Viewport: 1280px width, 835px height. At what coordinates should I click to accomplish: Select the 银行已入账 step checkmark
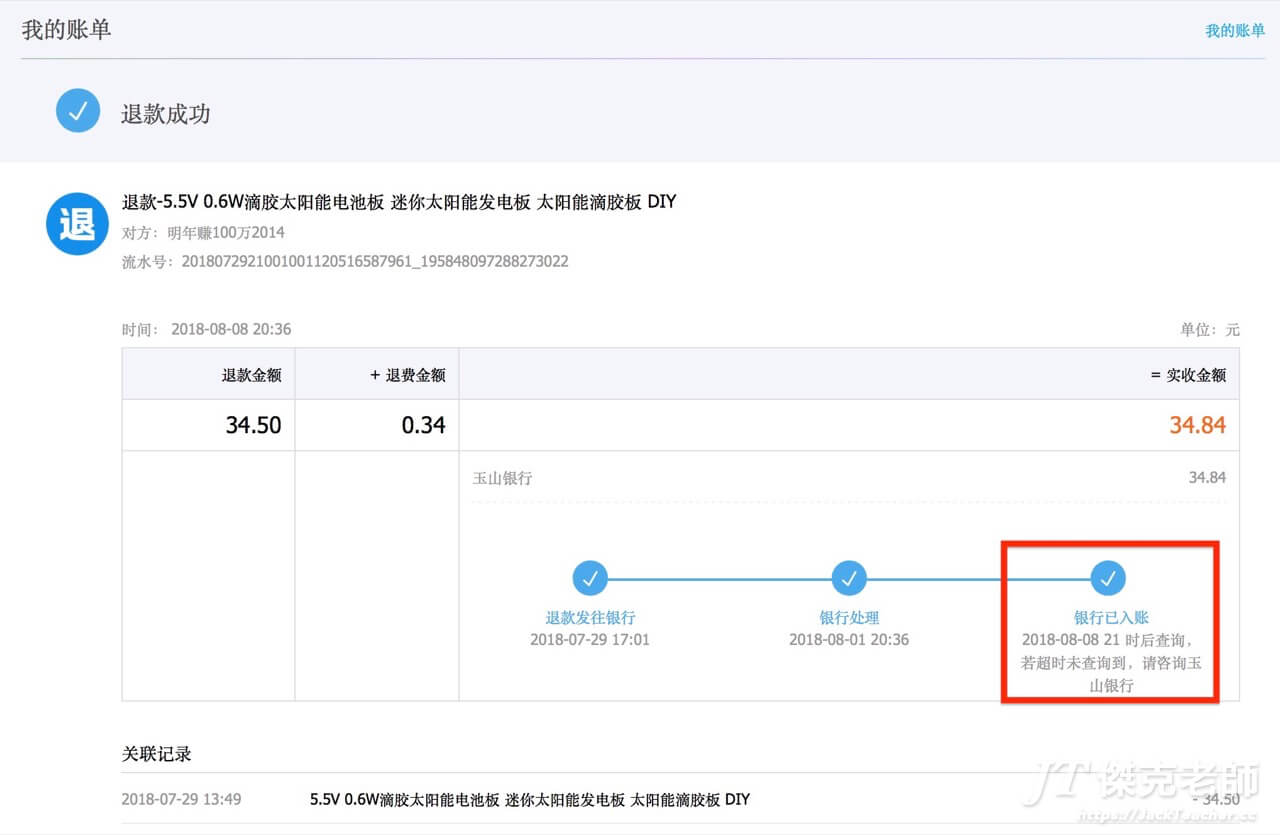point(1108,578)
